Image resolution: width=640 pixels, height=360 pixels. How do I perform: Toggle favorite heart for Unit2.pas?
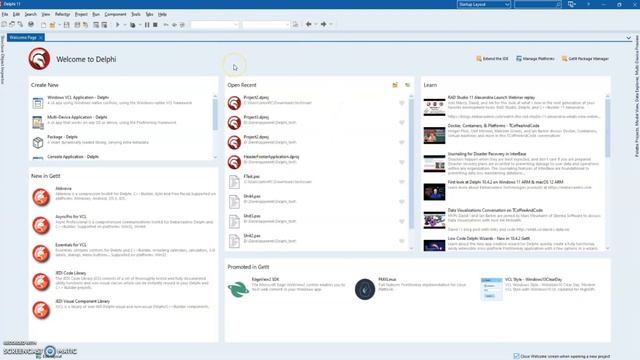(x=402, y=241)
